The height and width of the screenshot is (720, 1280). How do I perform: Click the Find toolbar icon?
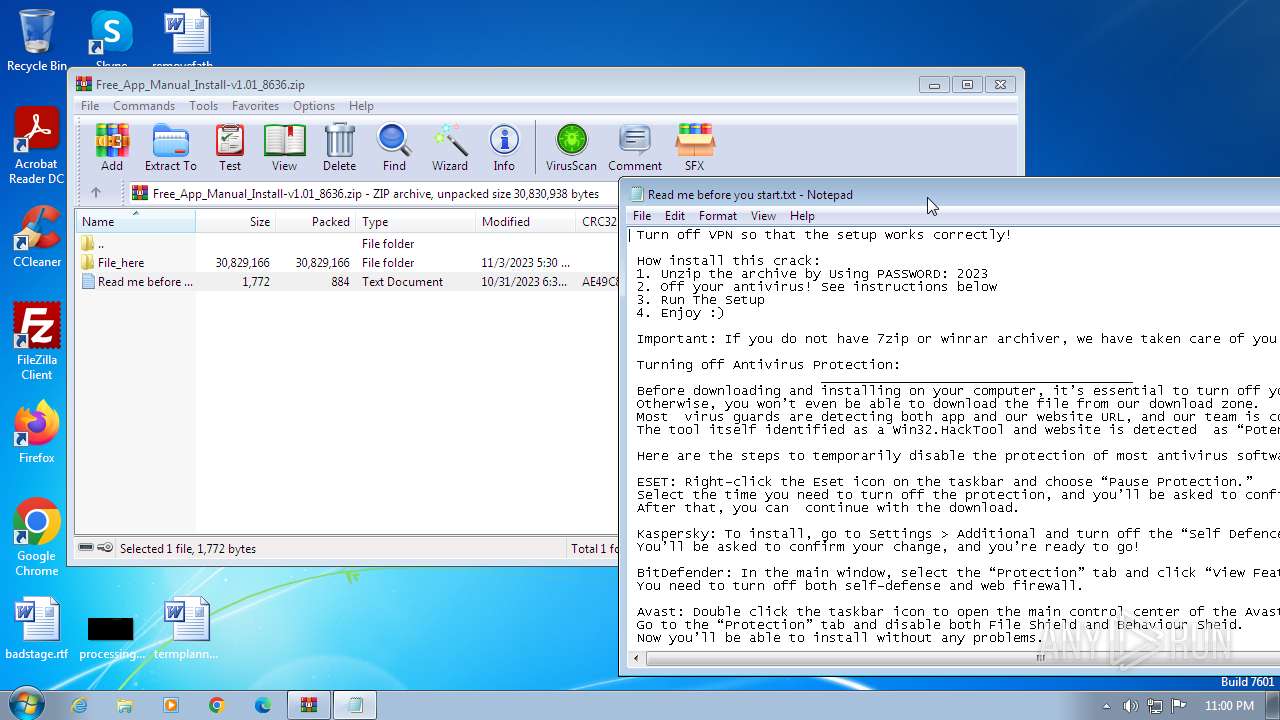[x=394, y=147]
